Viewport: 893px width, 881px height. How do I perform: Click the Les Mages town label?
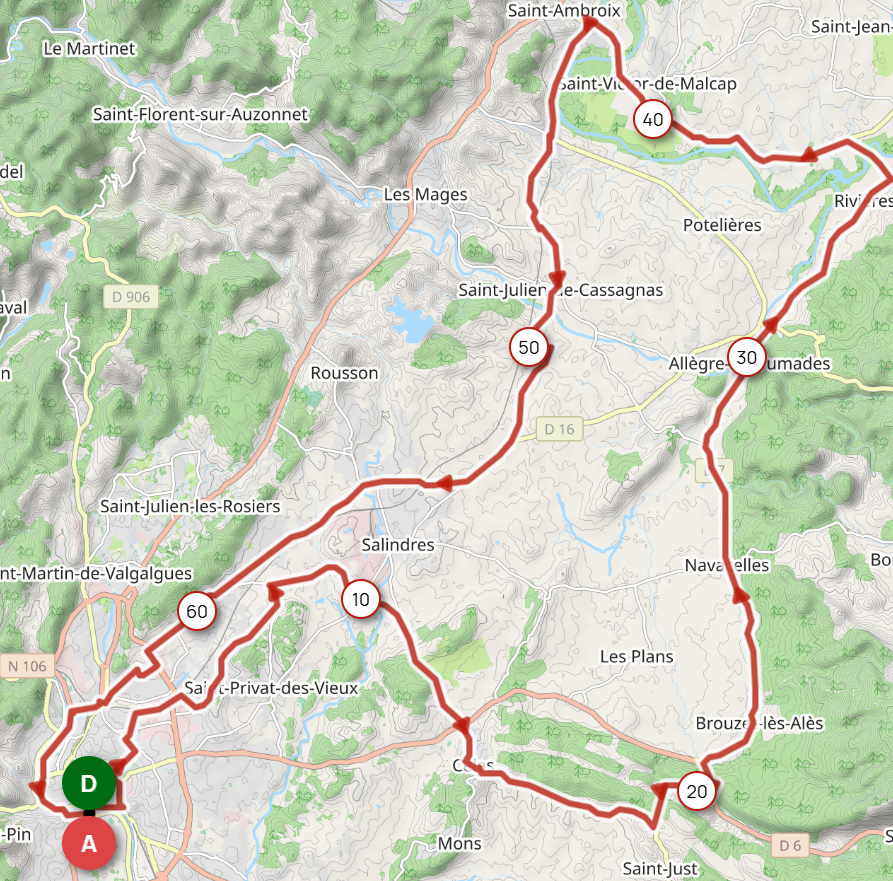(425, 195)
